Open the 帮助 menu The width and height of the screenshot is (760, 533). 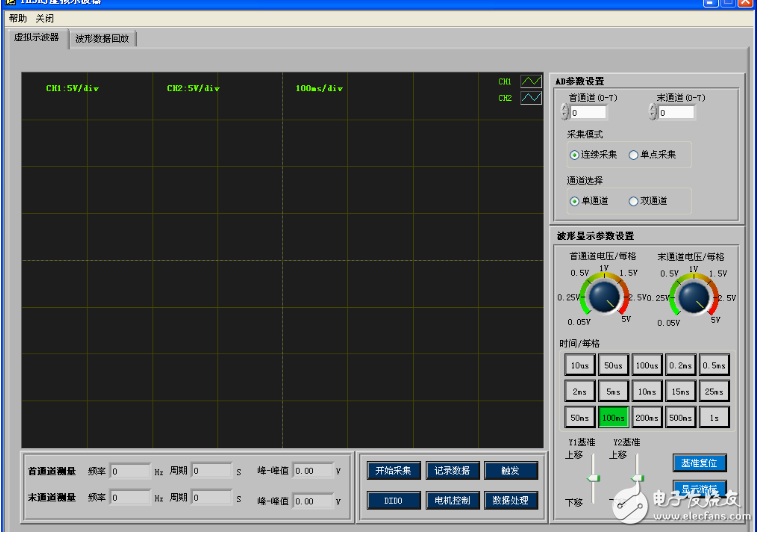(17, 18)
